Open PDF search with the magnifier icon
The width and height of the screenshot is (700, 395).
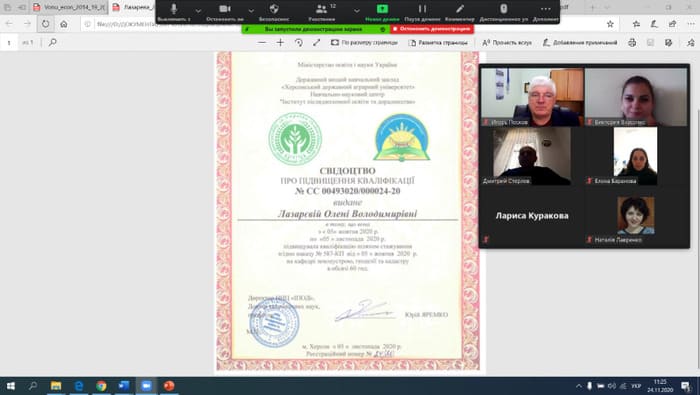52,42
